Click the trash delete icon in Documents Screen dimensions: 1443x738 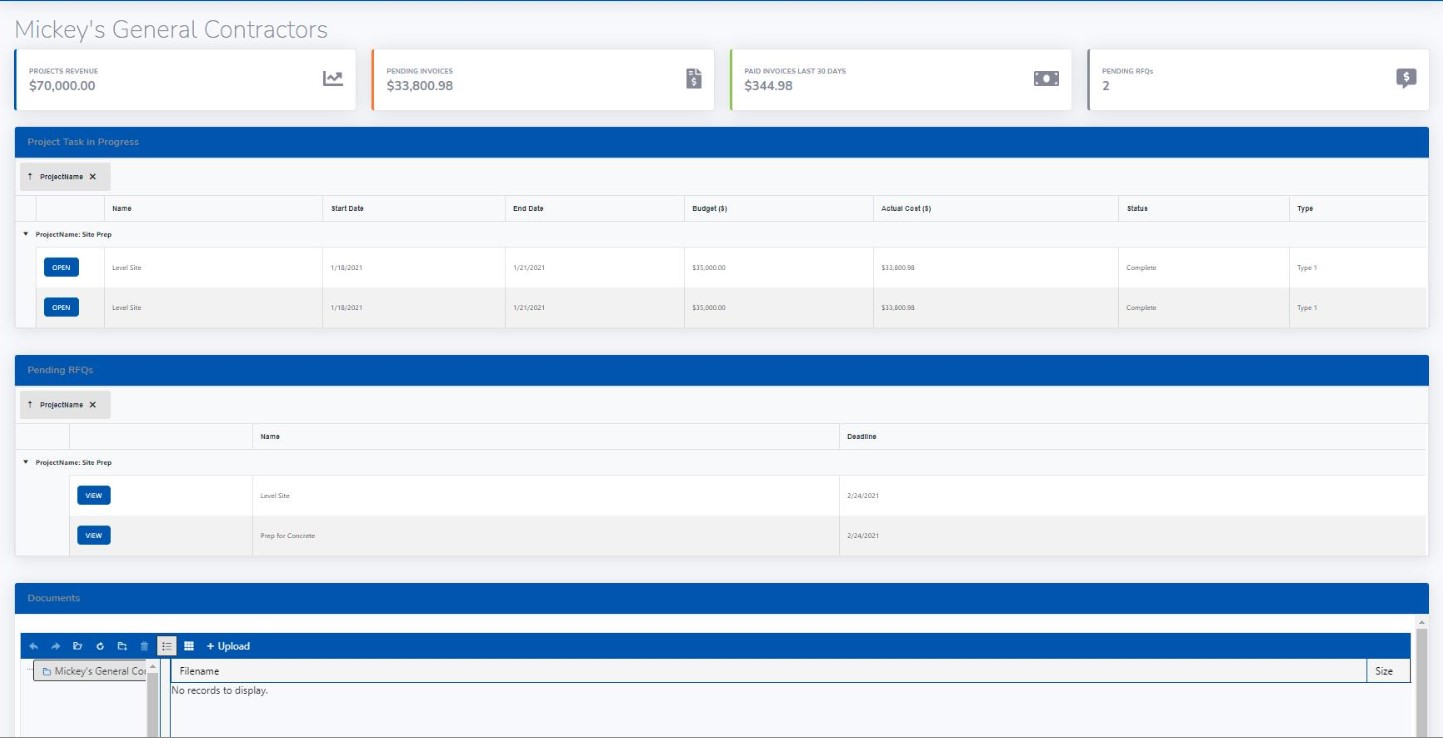(144, 646)
